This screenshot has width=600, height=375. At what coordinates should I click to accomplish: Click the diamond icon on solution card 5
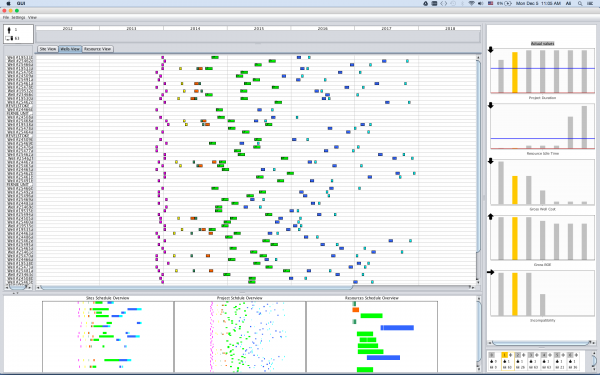tap(563, 355)
